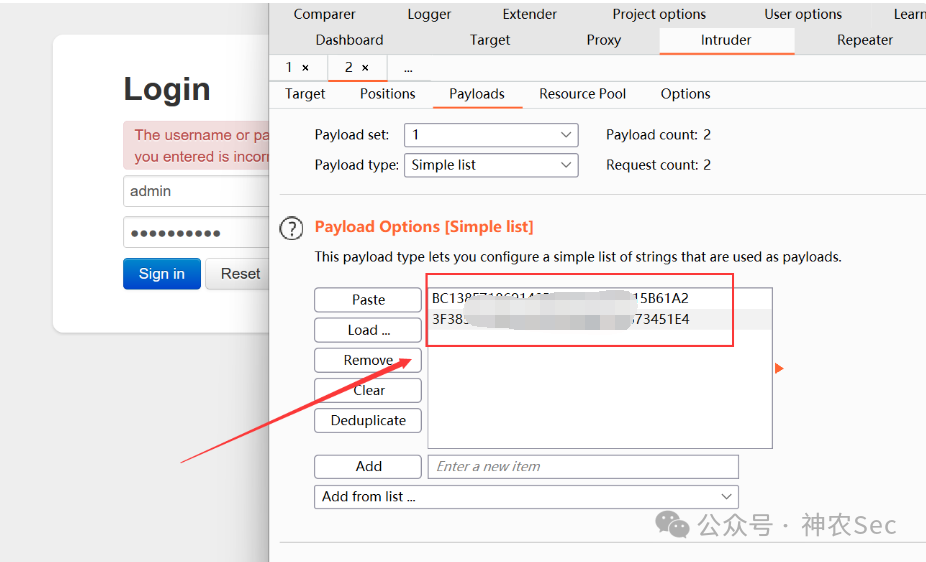Select Intruder attack tab 1
Screen dimensions: 926x562
[289, 67]
